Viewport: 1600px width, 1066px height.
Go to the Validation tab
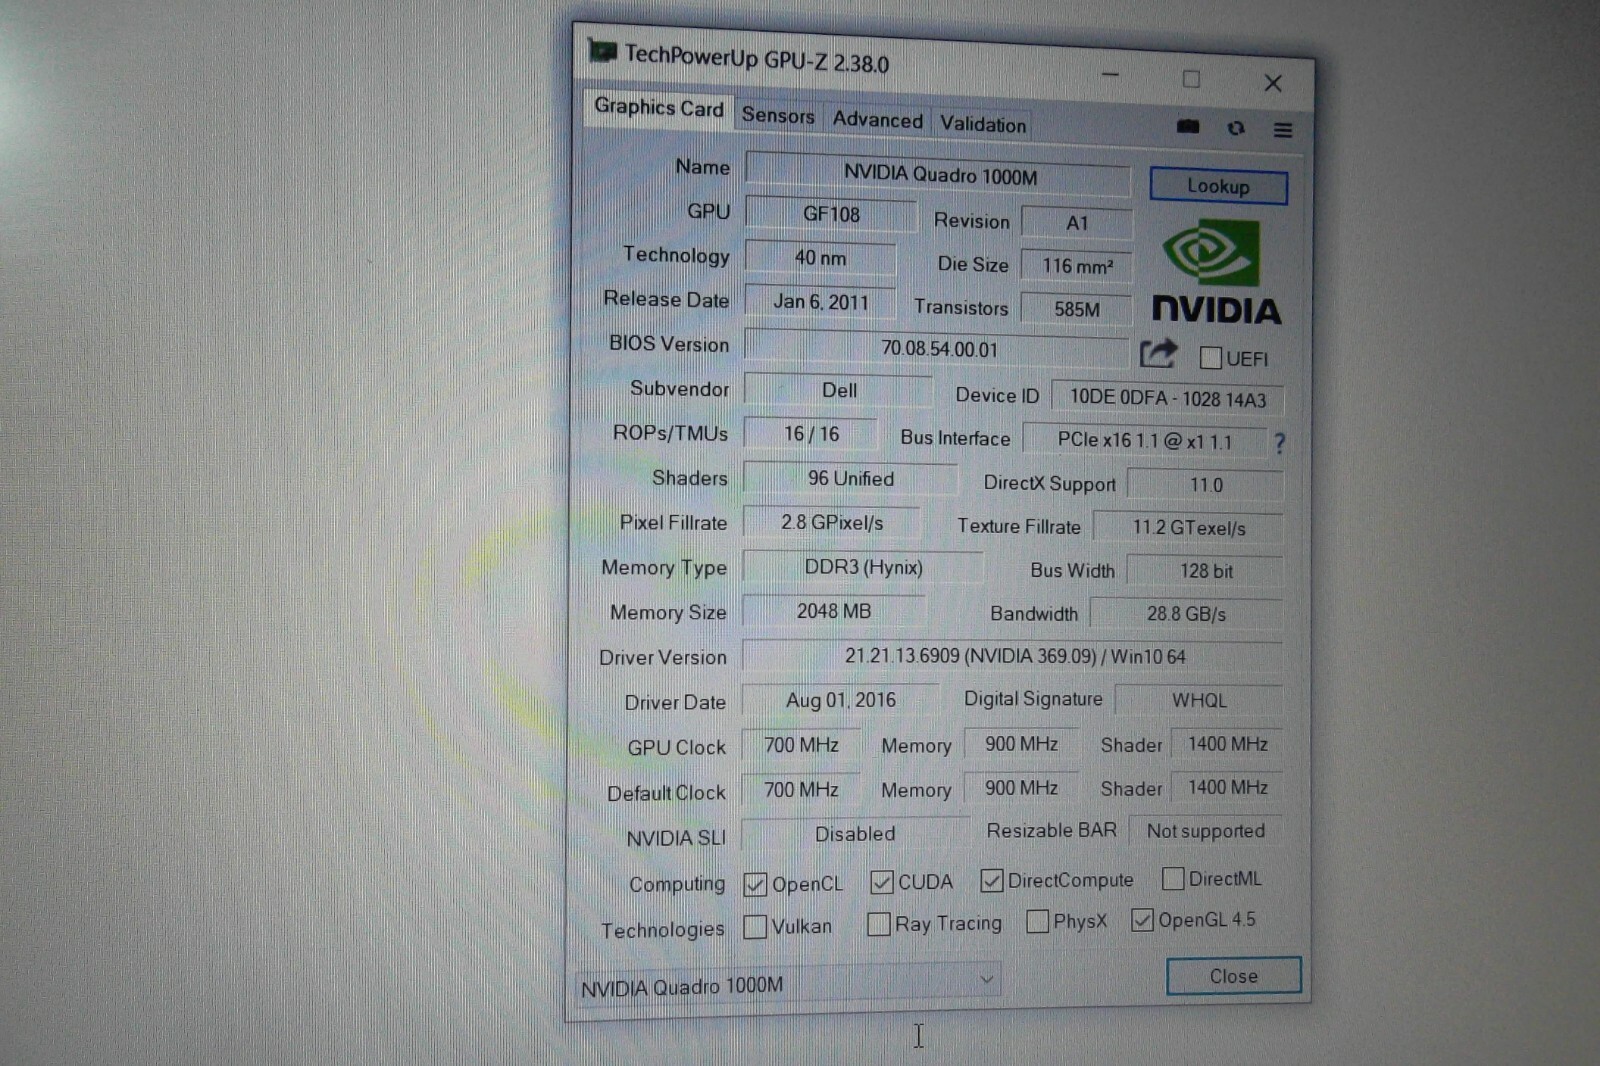click(x=983, y=124)
